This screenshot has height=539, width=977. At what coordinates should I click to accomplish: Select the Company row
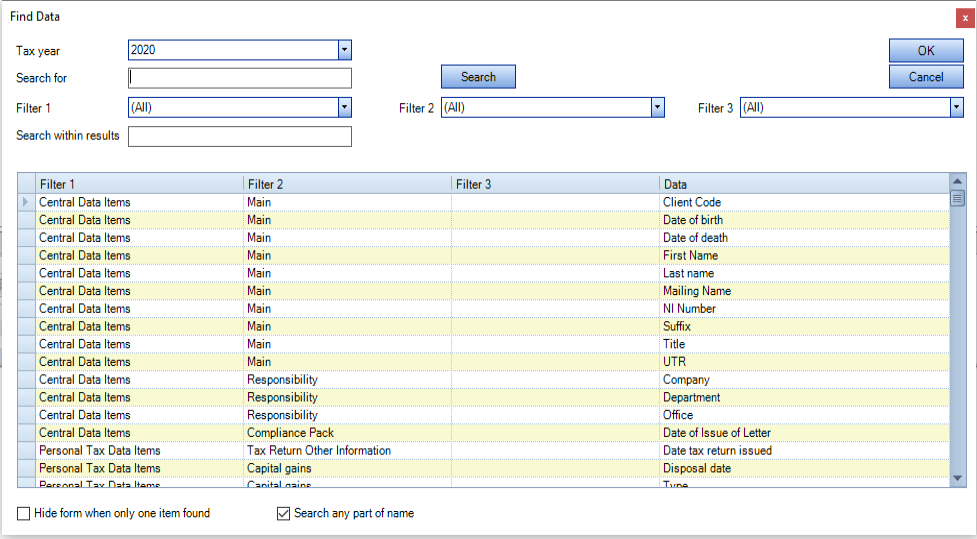483,379
